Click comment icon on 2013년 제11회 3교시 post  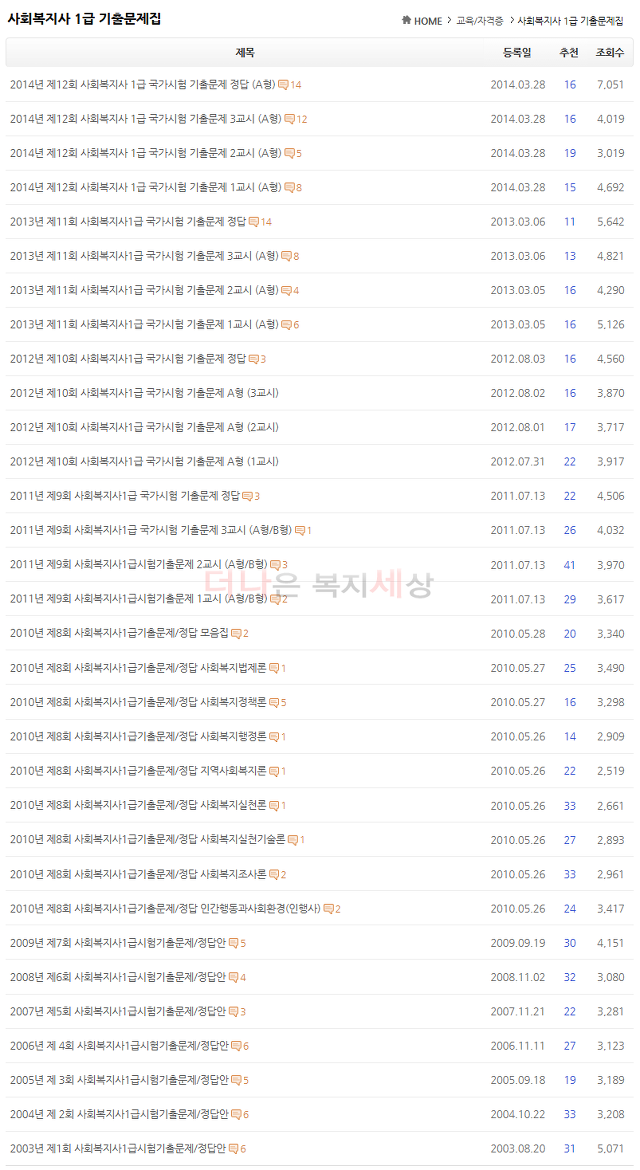click(286, 257)
